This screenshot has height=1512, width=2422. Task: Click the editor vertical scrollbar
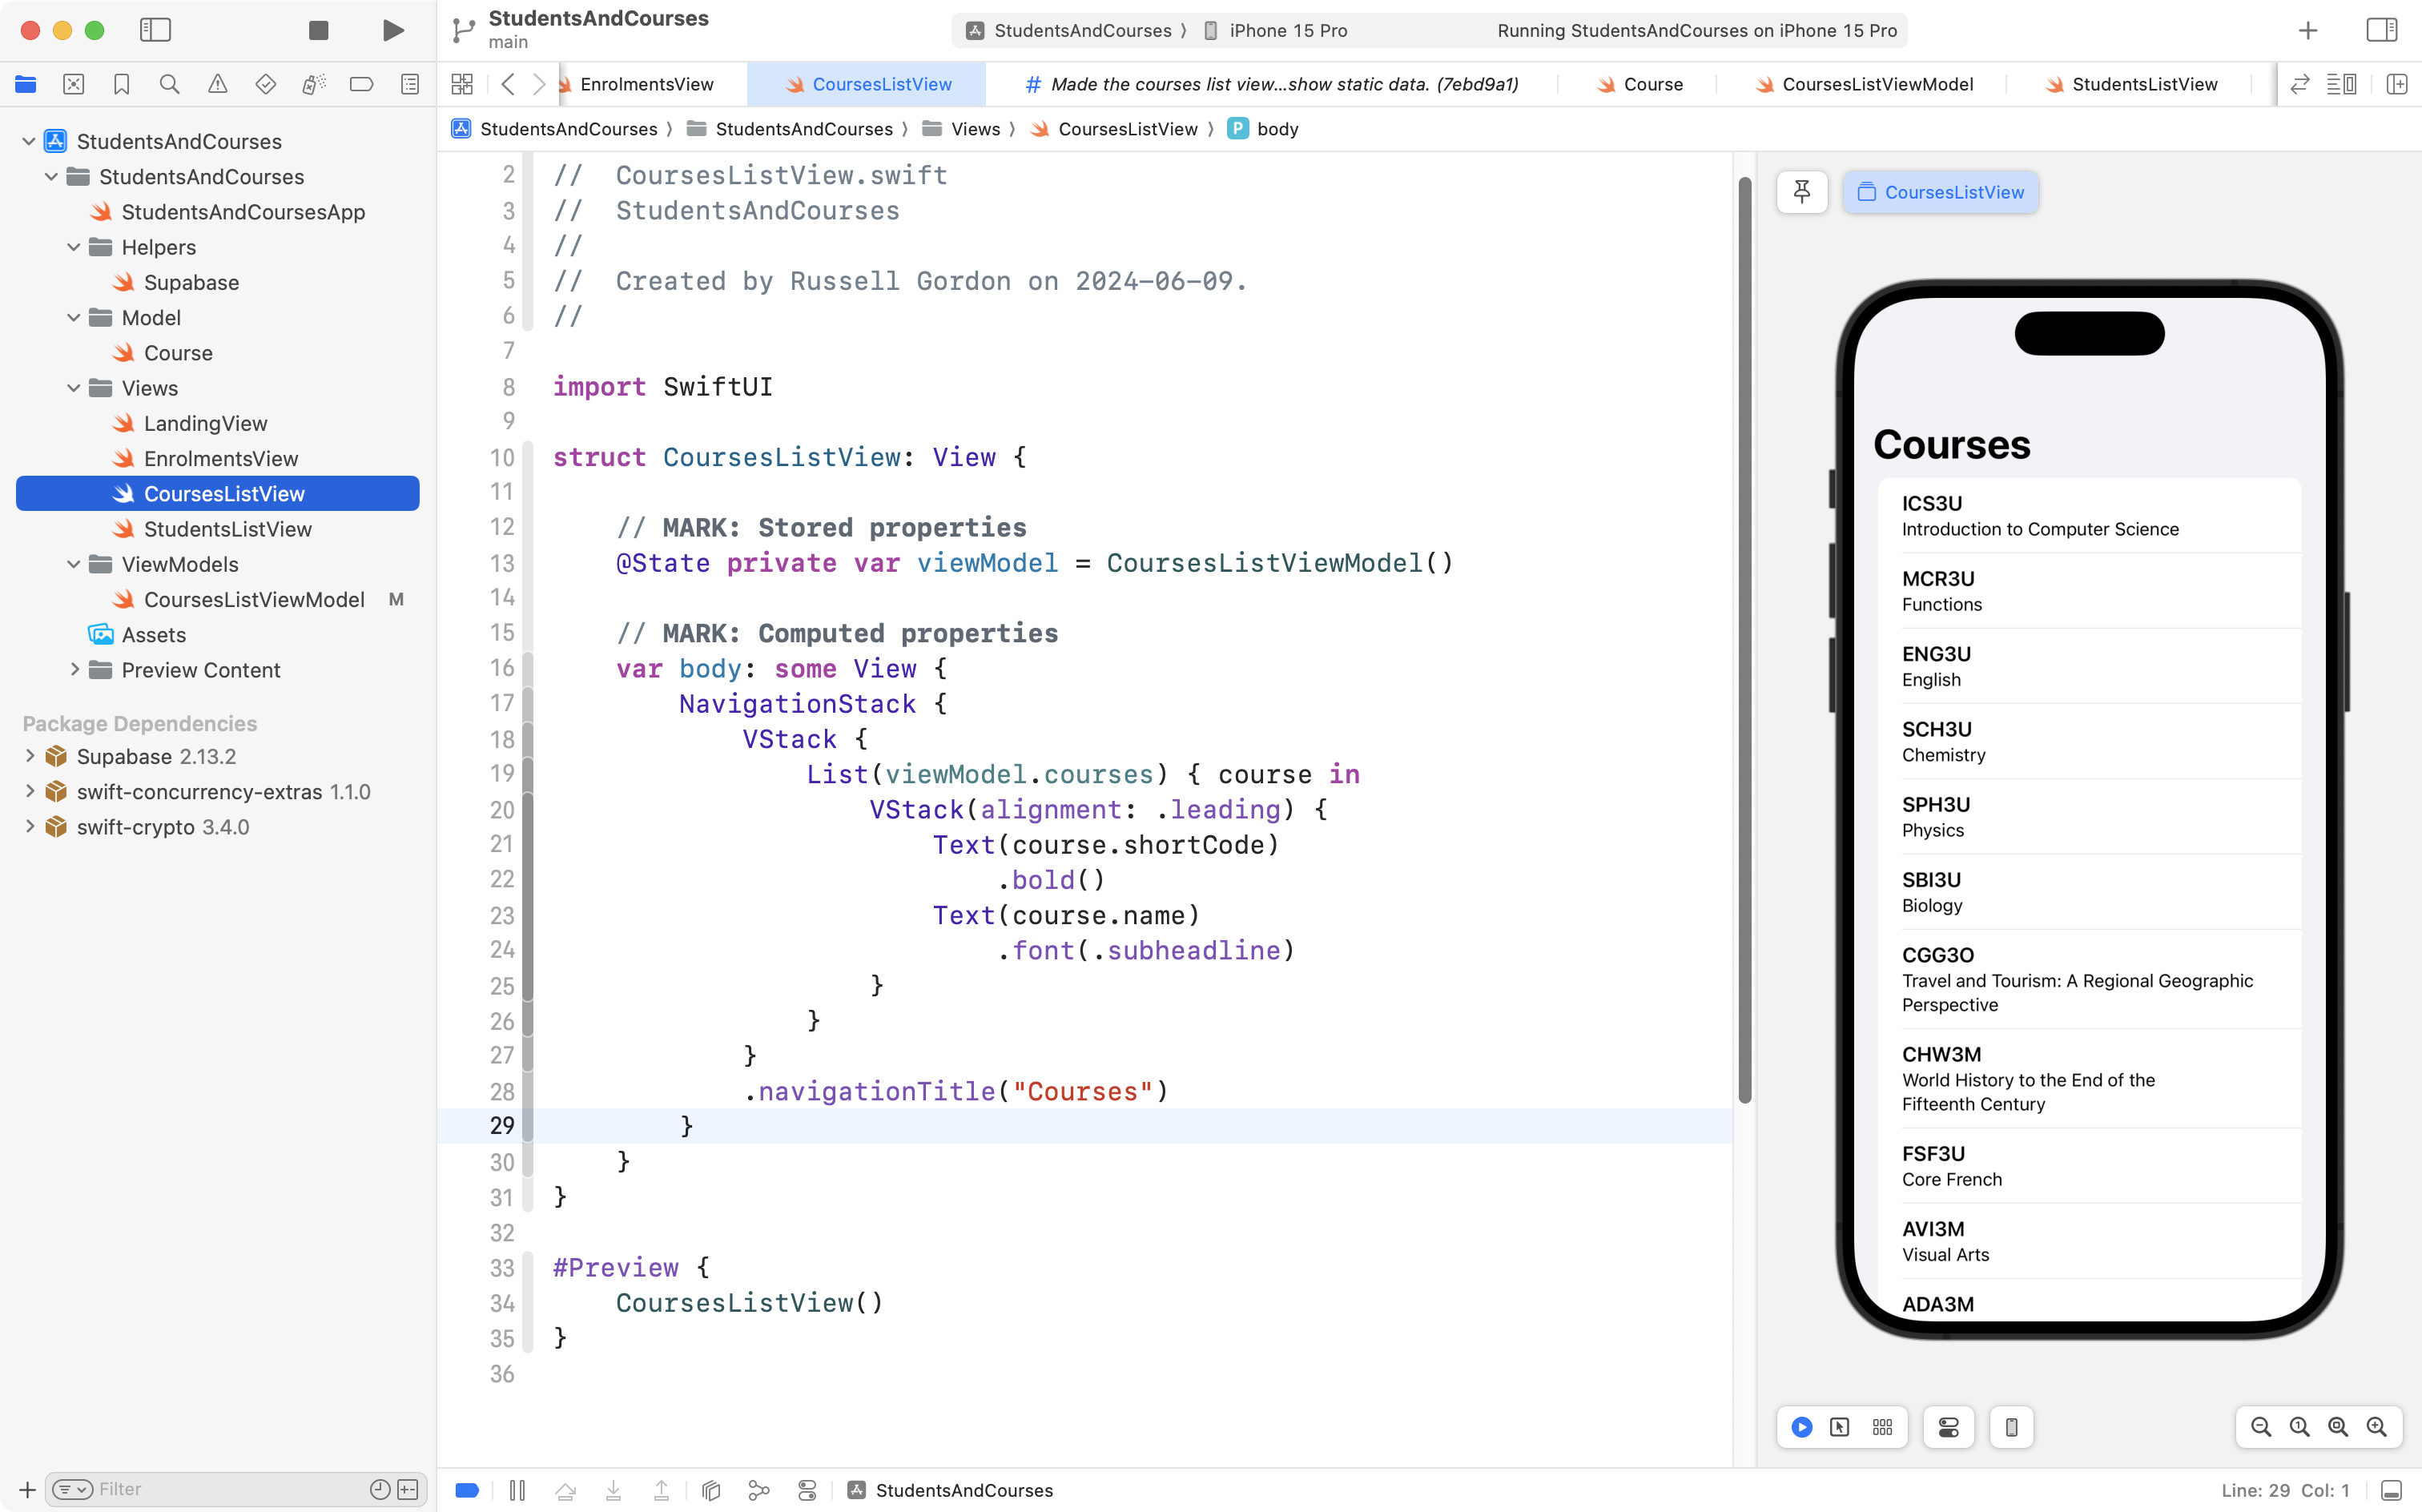1745,640
